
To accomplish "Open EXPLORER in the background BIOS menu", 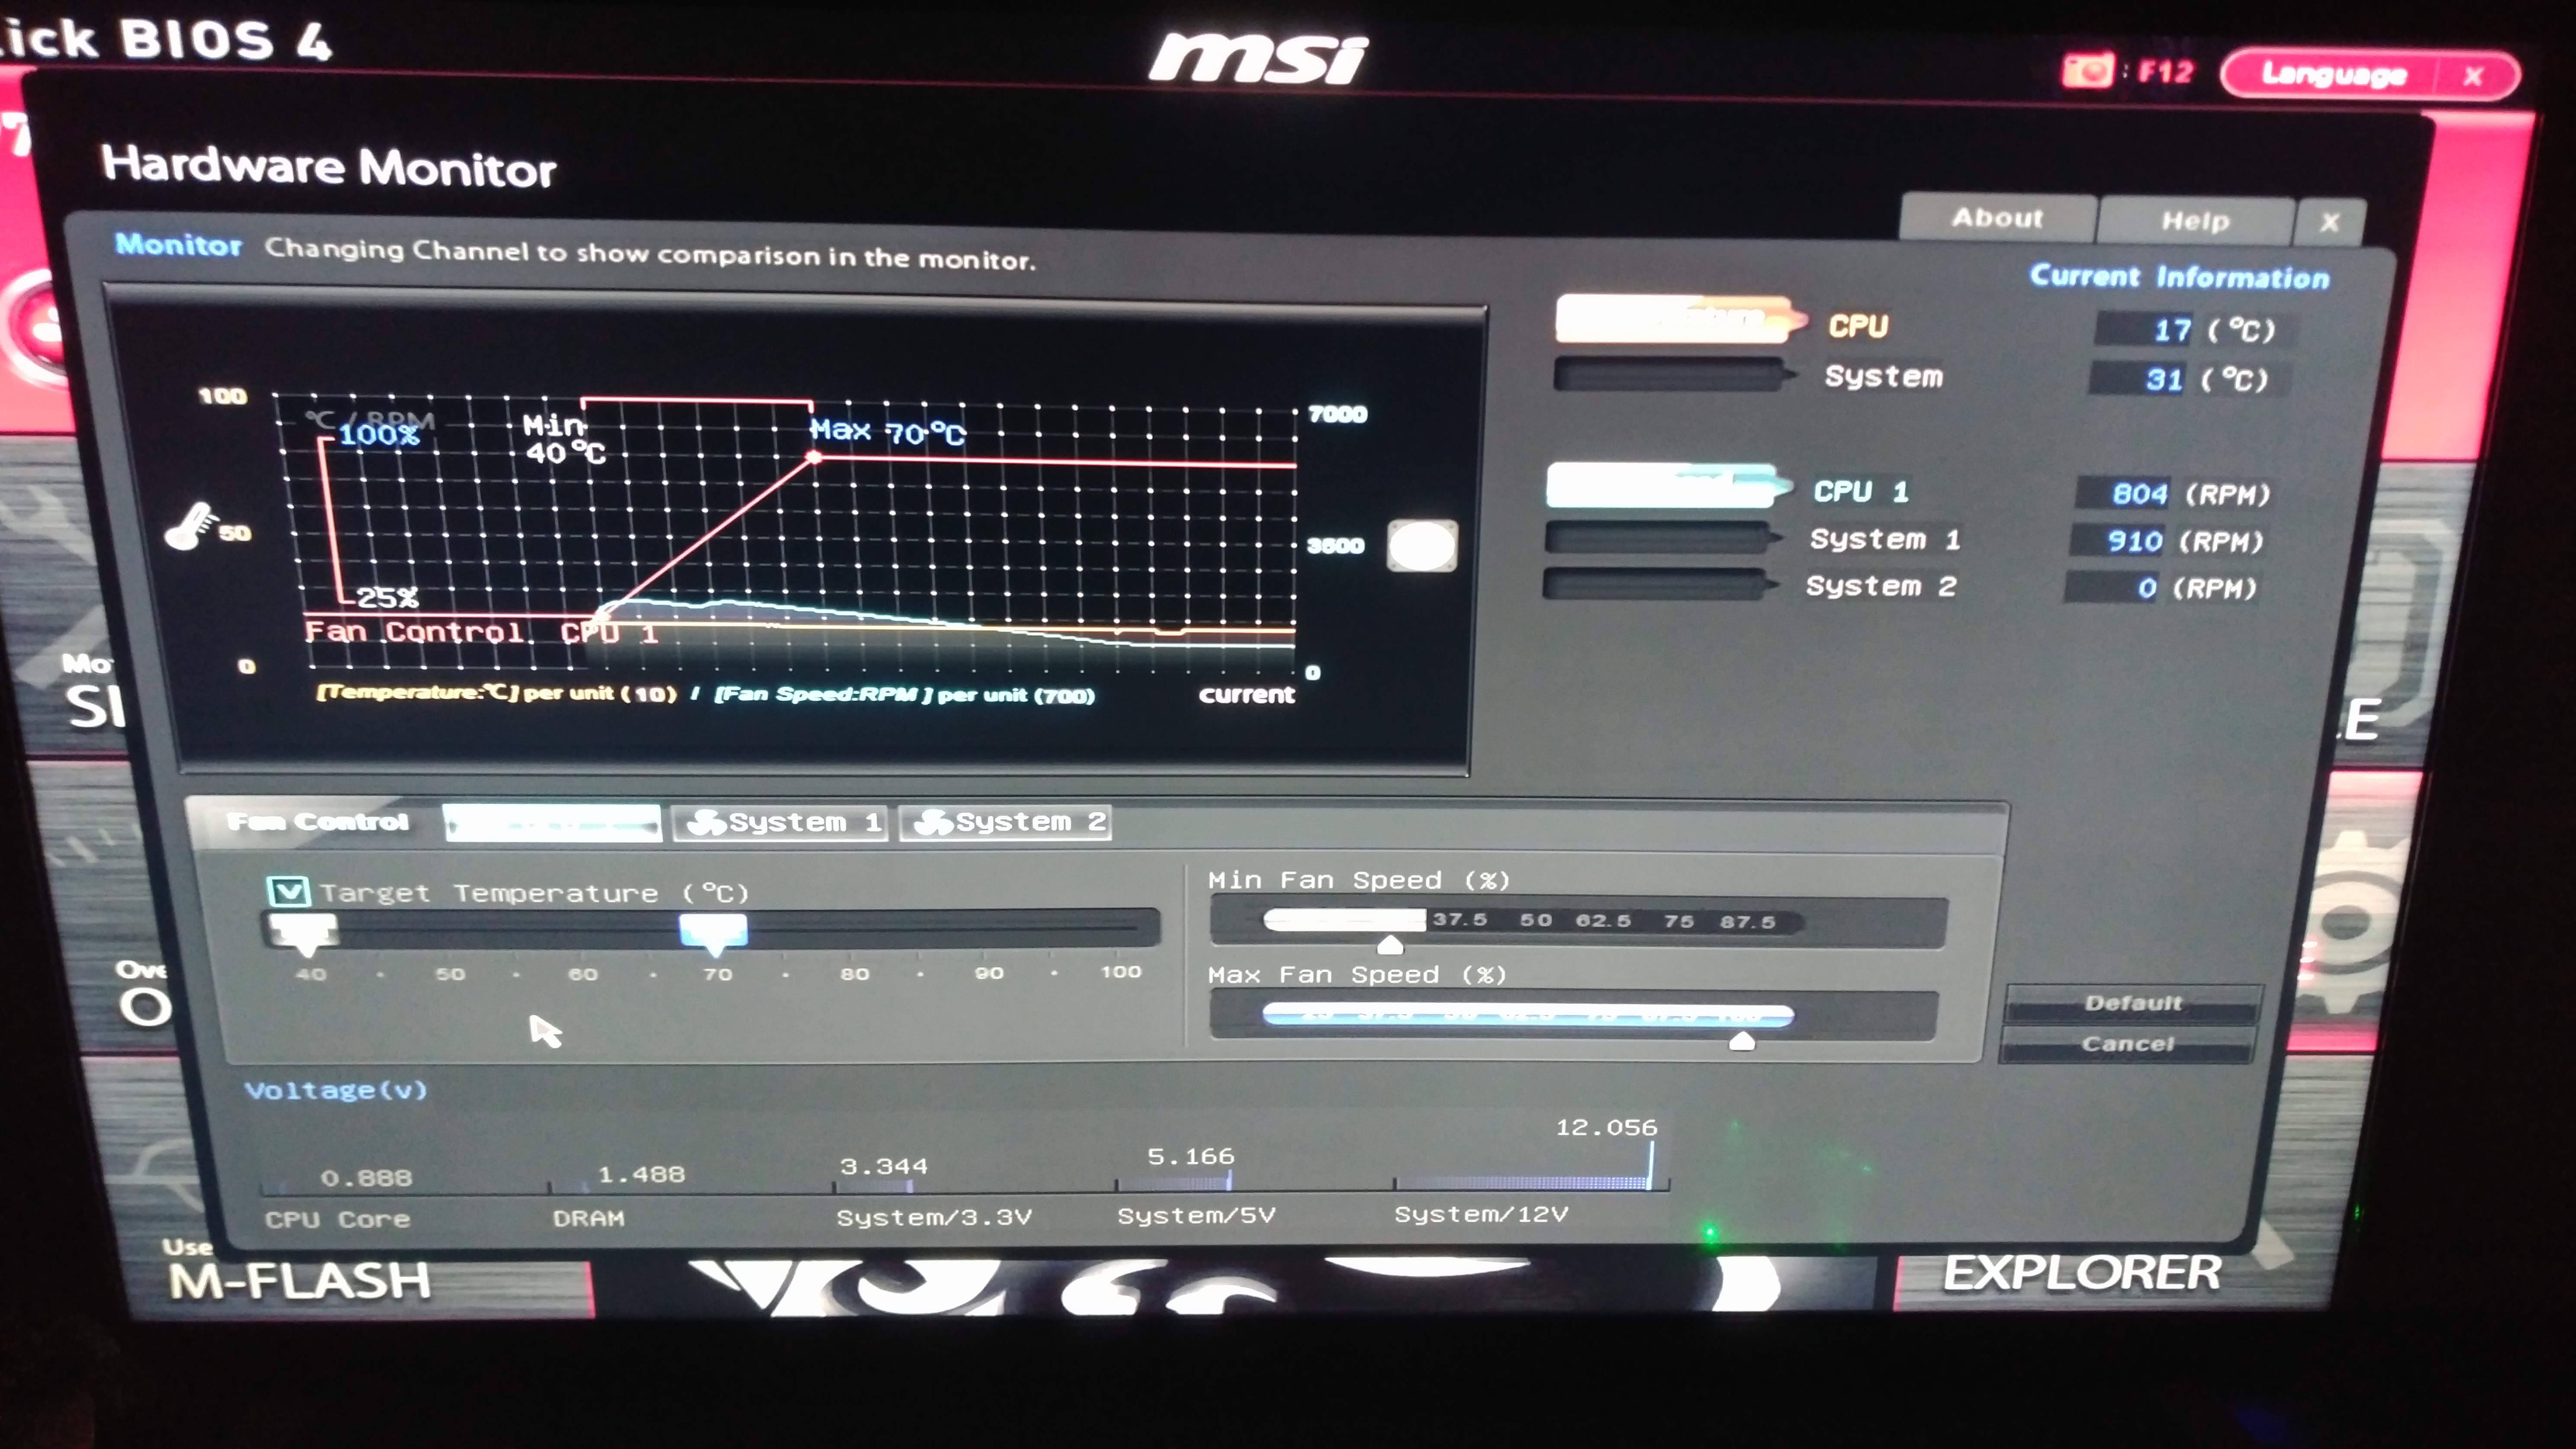I will [x=2082, y=1273].
